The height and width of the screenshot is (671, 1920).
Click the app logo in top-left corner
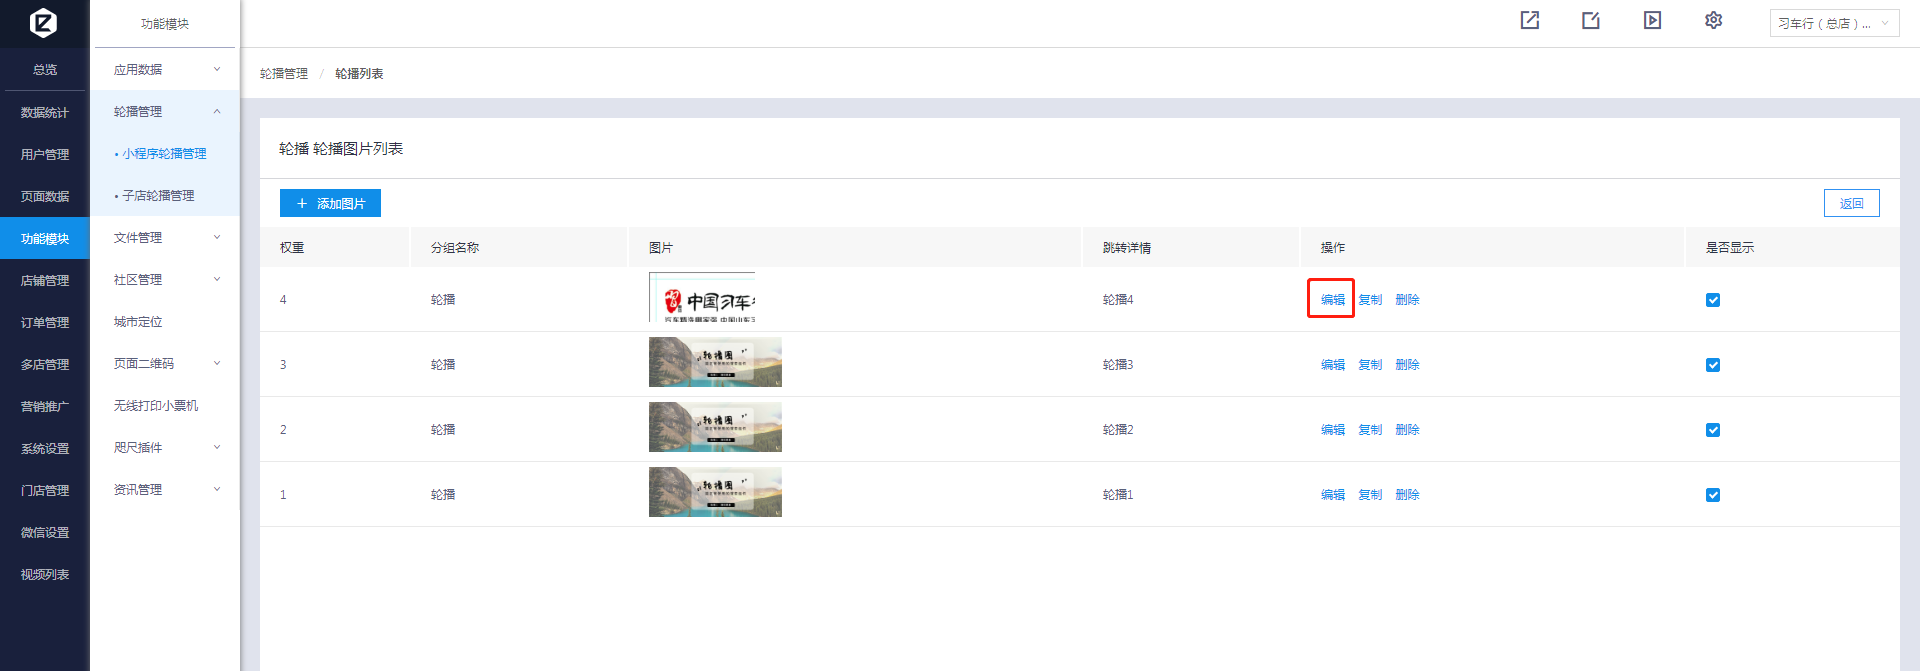pos(44,22)
